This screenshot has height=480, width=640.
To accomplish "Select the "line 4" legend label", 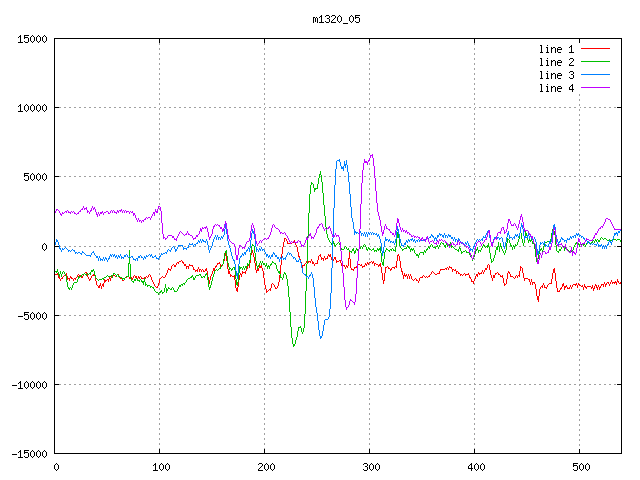I will click(557, 88).
